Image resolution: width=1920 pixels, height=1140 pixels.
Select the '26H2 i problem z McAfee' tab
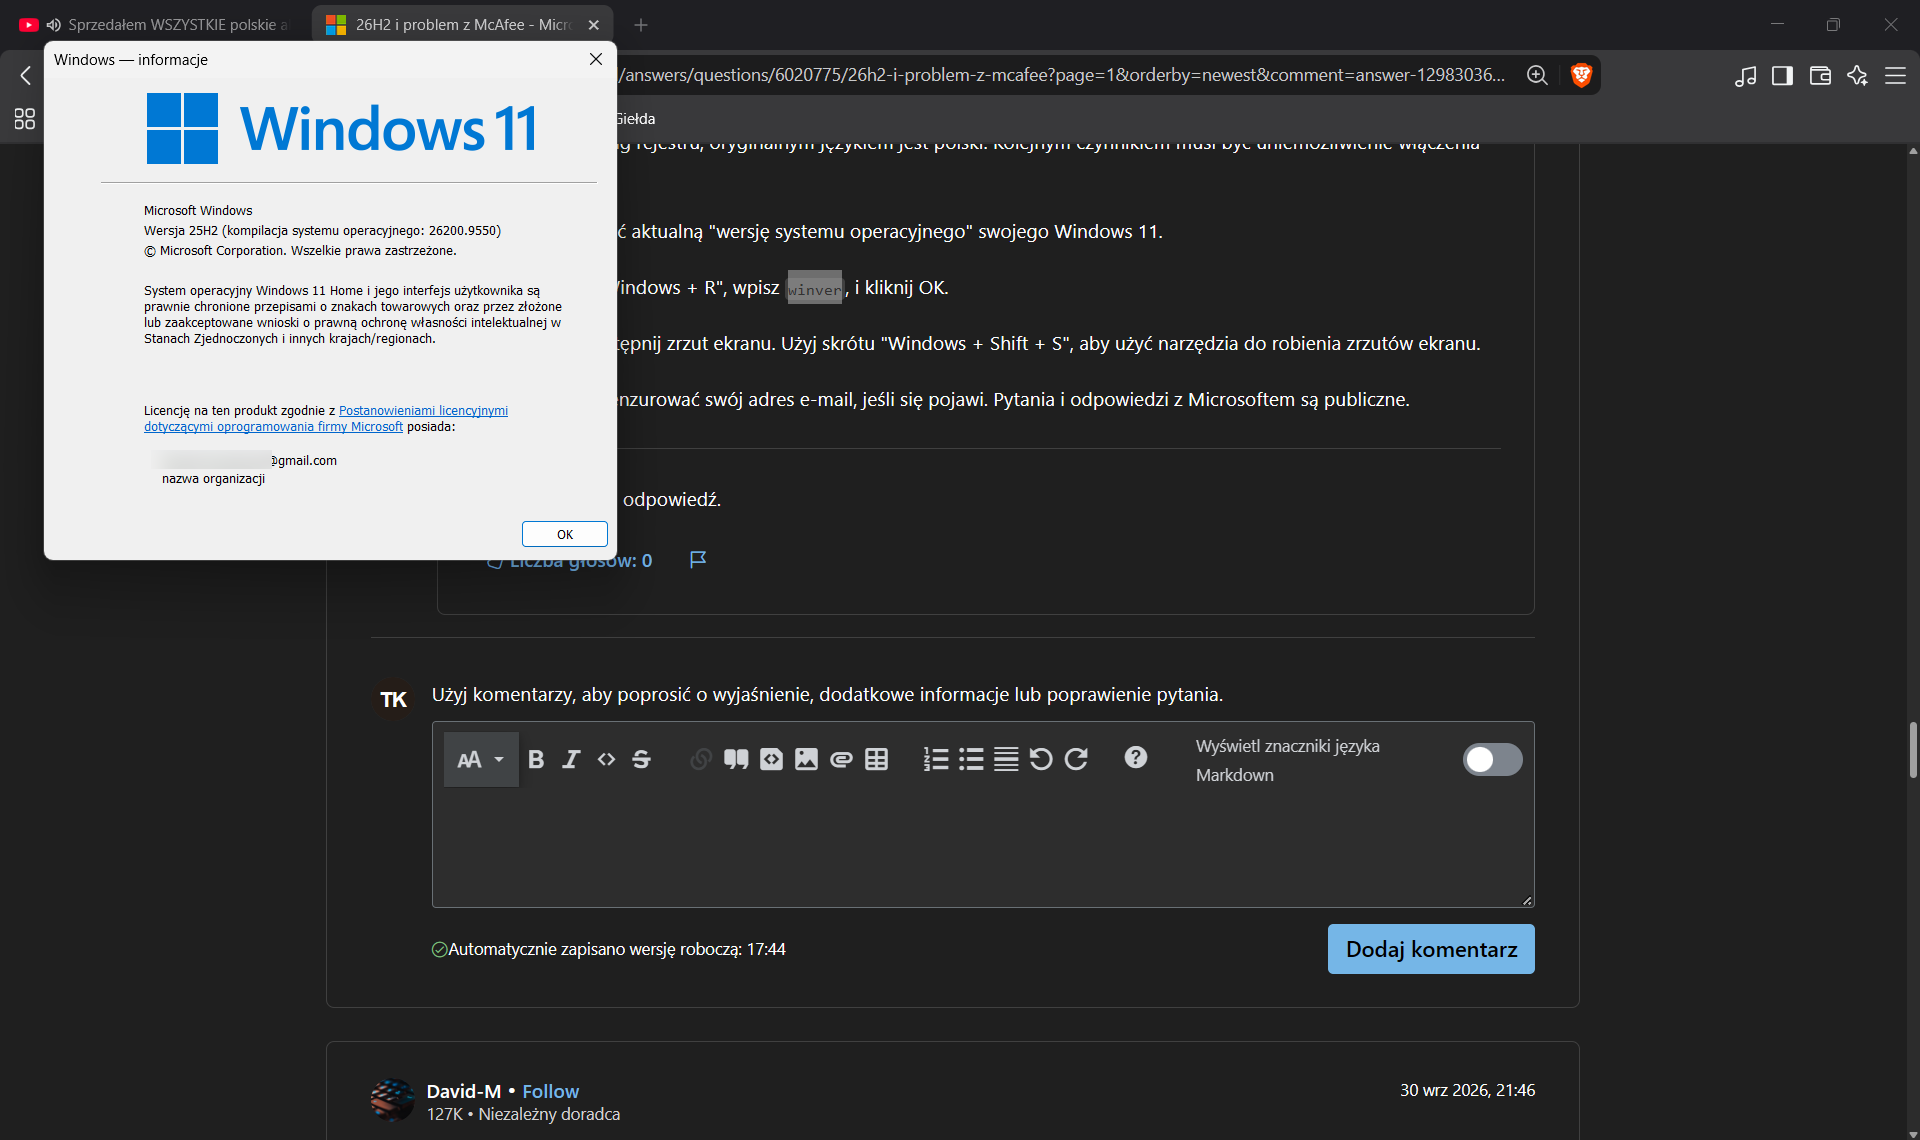[460, 25]
